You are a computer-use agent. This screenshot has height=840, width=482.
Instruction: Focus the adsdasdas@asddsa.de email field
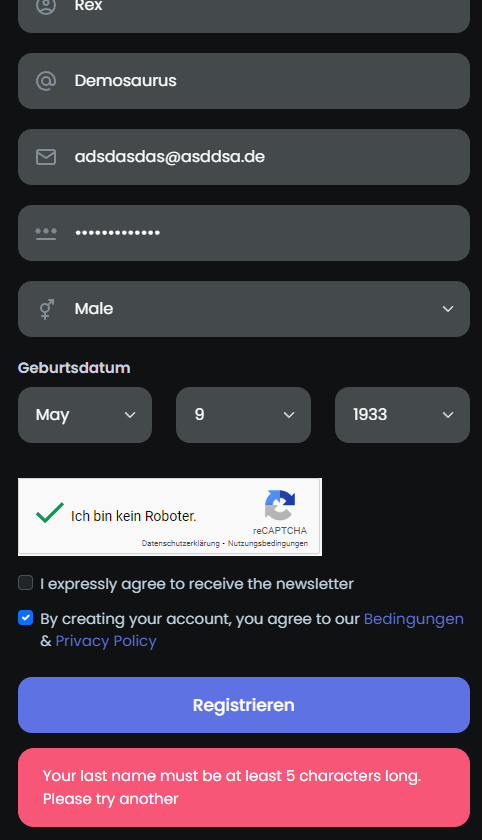click(x=244, y=157)
